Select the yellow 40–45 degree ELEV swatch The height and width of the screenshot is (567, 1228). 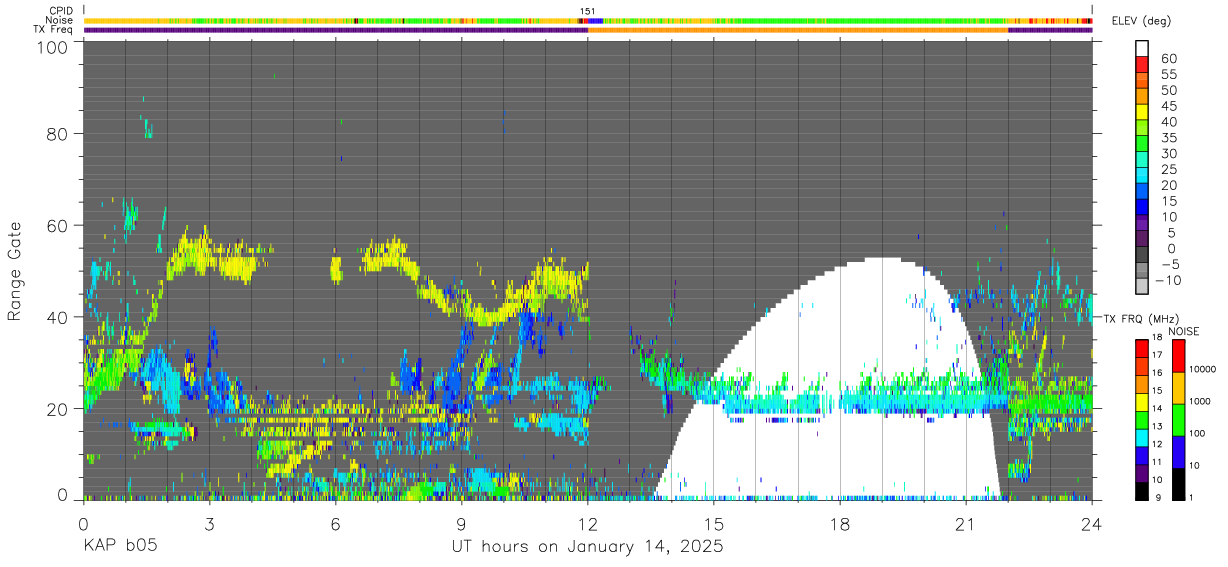click(x=1142, y=114)
